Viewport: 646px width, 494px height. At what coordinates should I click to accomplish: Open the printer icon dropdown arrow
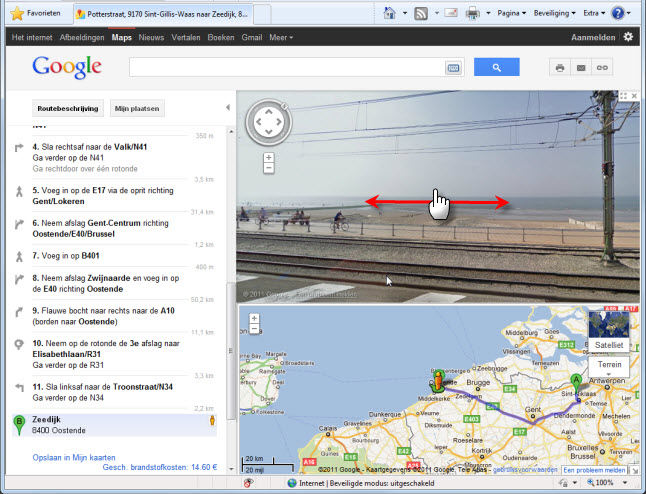pyautogui.click(x=488, y=13)
